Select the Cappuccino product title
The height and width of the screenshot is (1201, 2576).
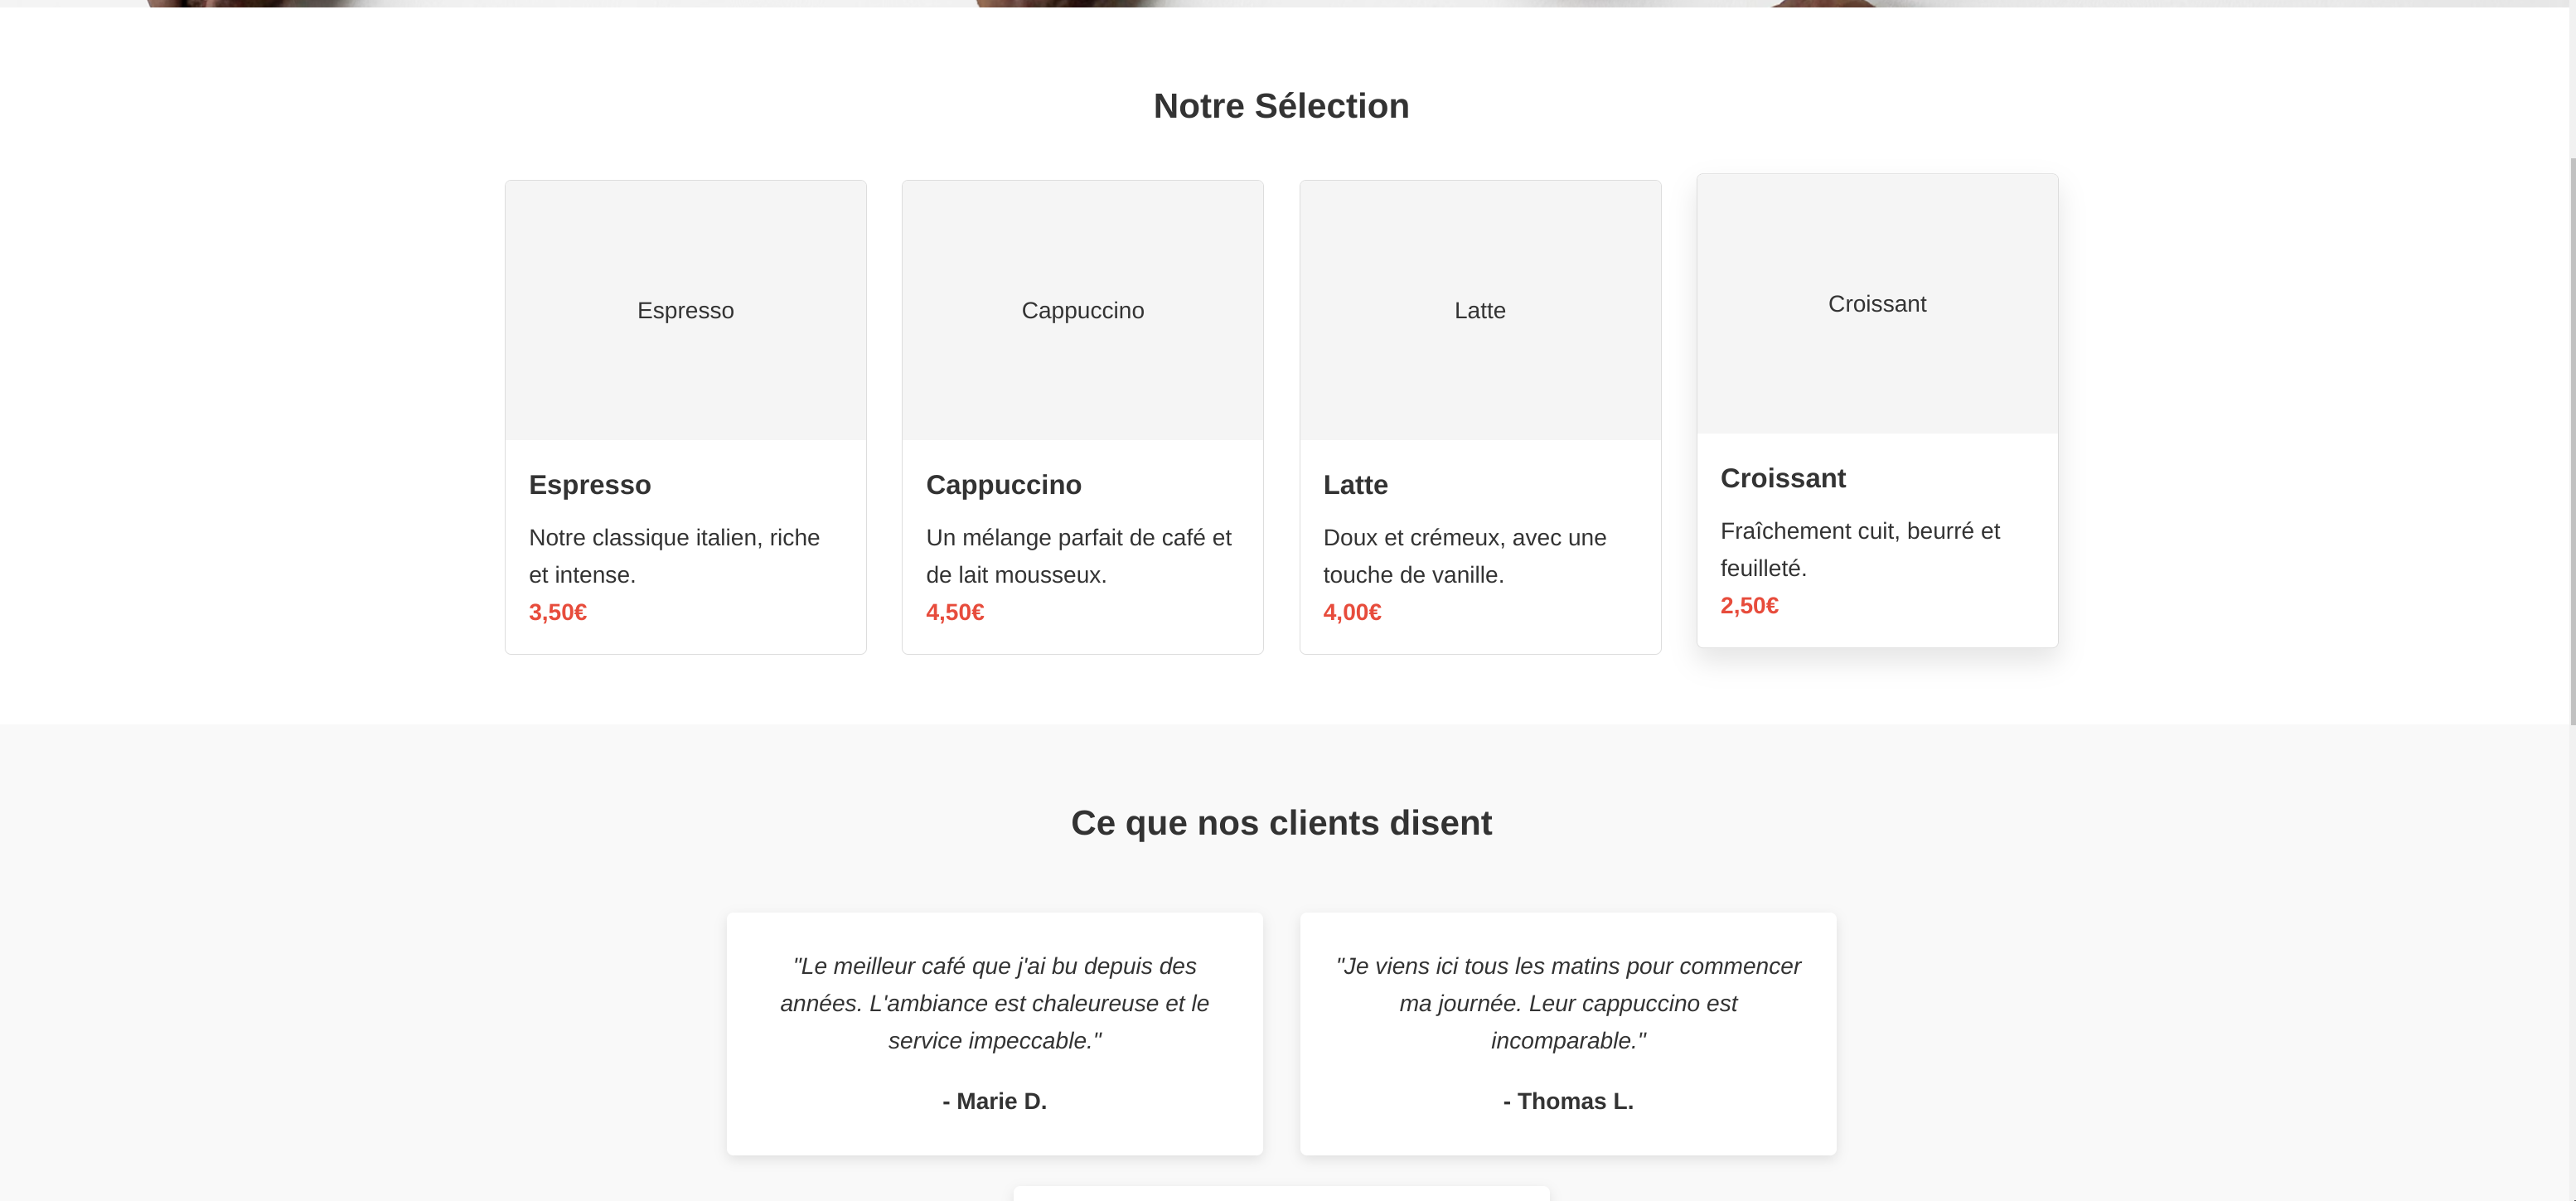[1003, 485]
